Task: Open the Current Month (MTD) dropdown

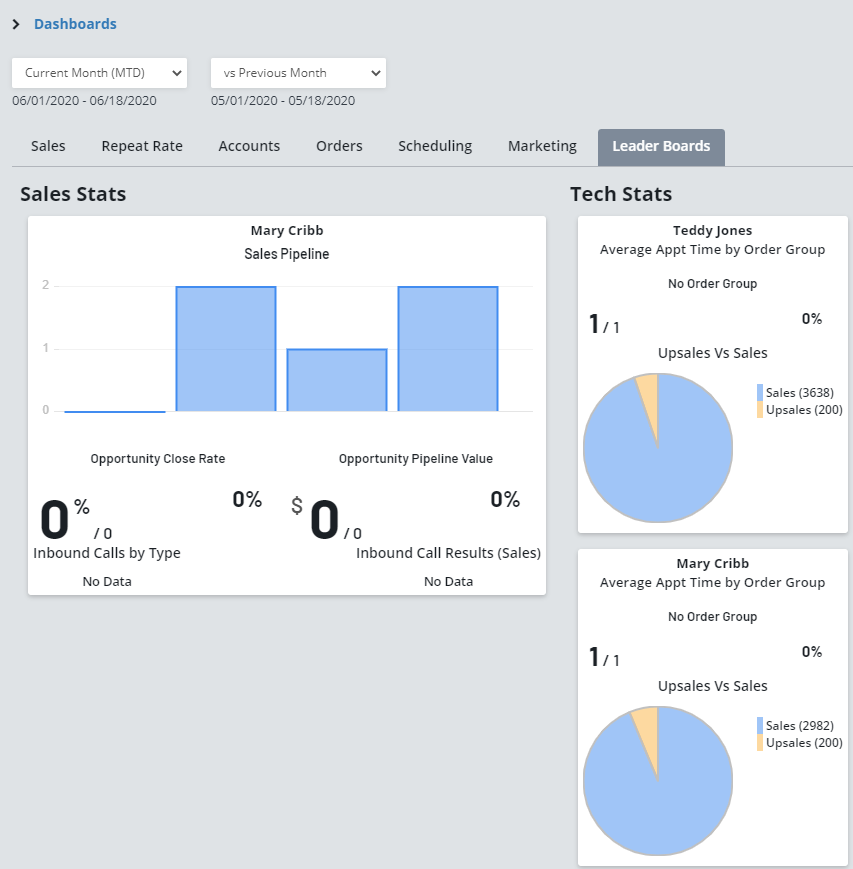Action: [x=99, y=73]
